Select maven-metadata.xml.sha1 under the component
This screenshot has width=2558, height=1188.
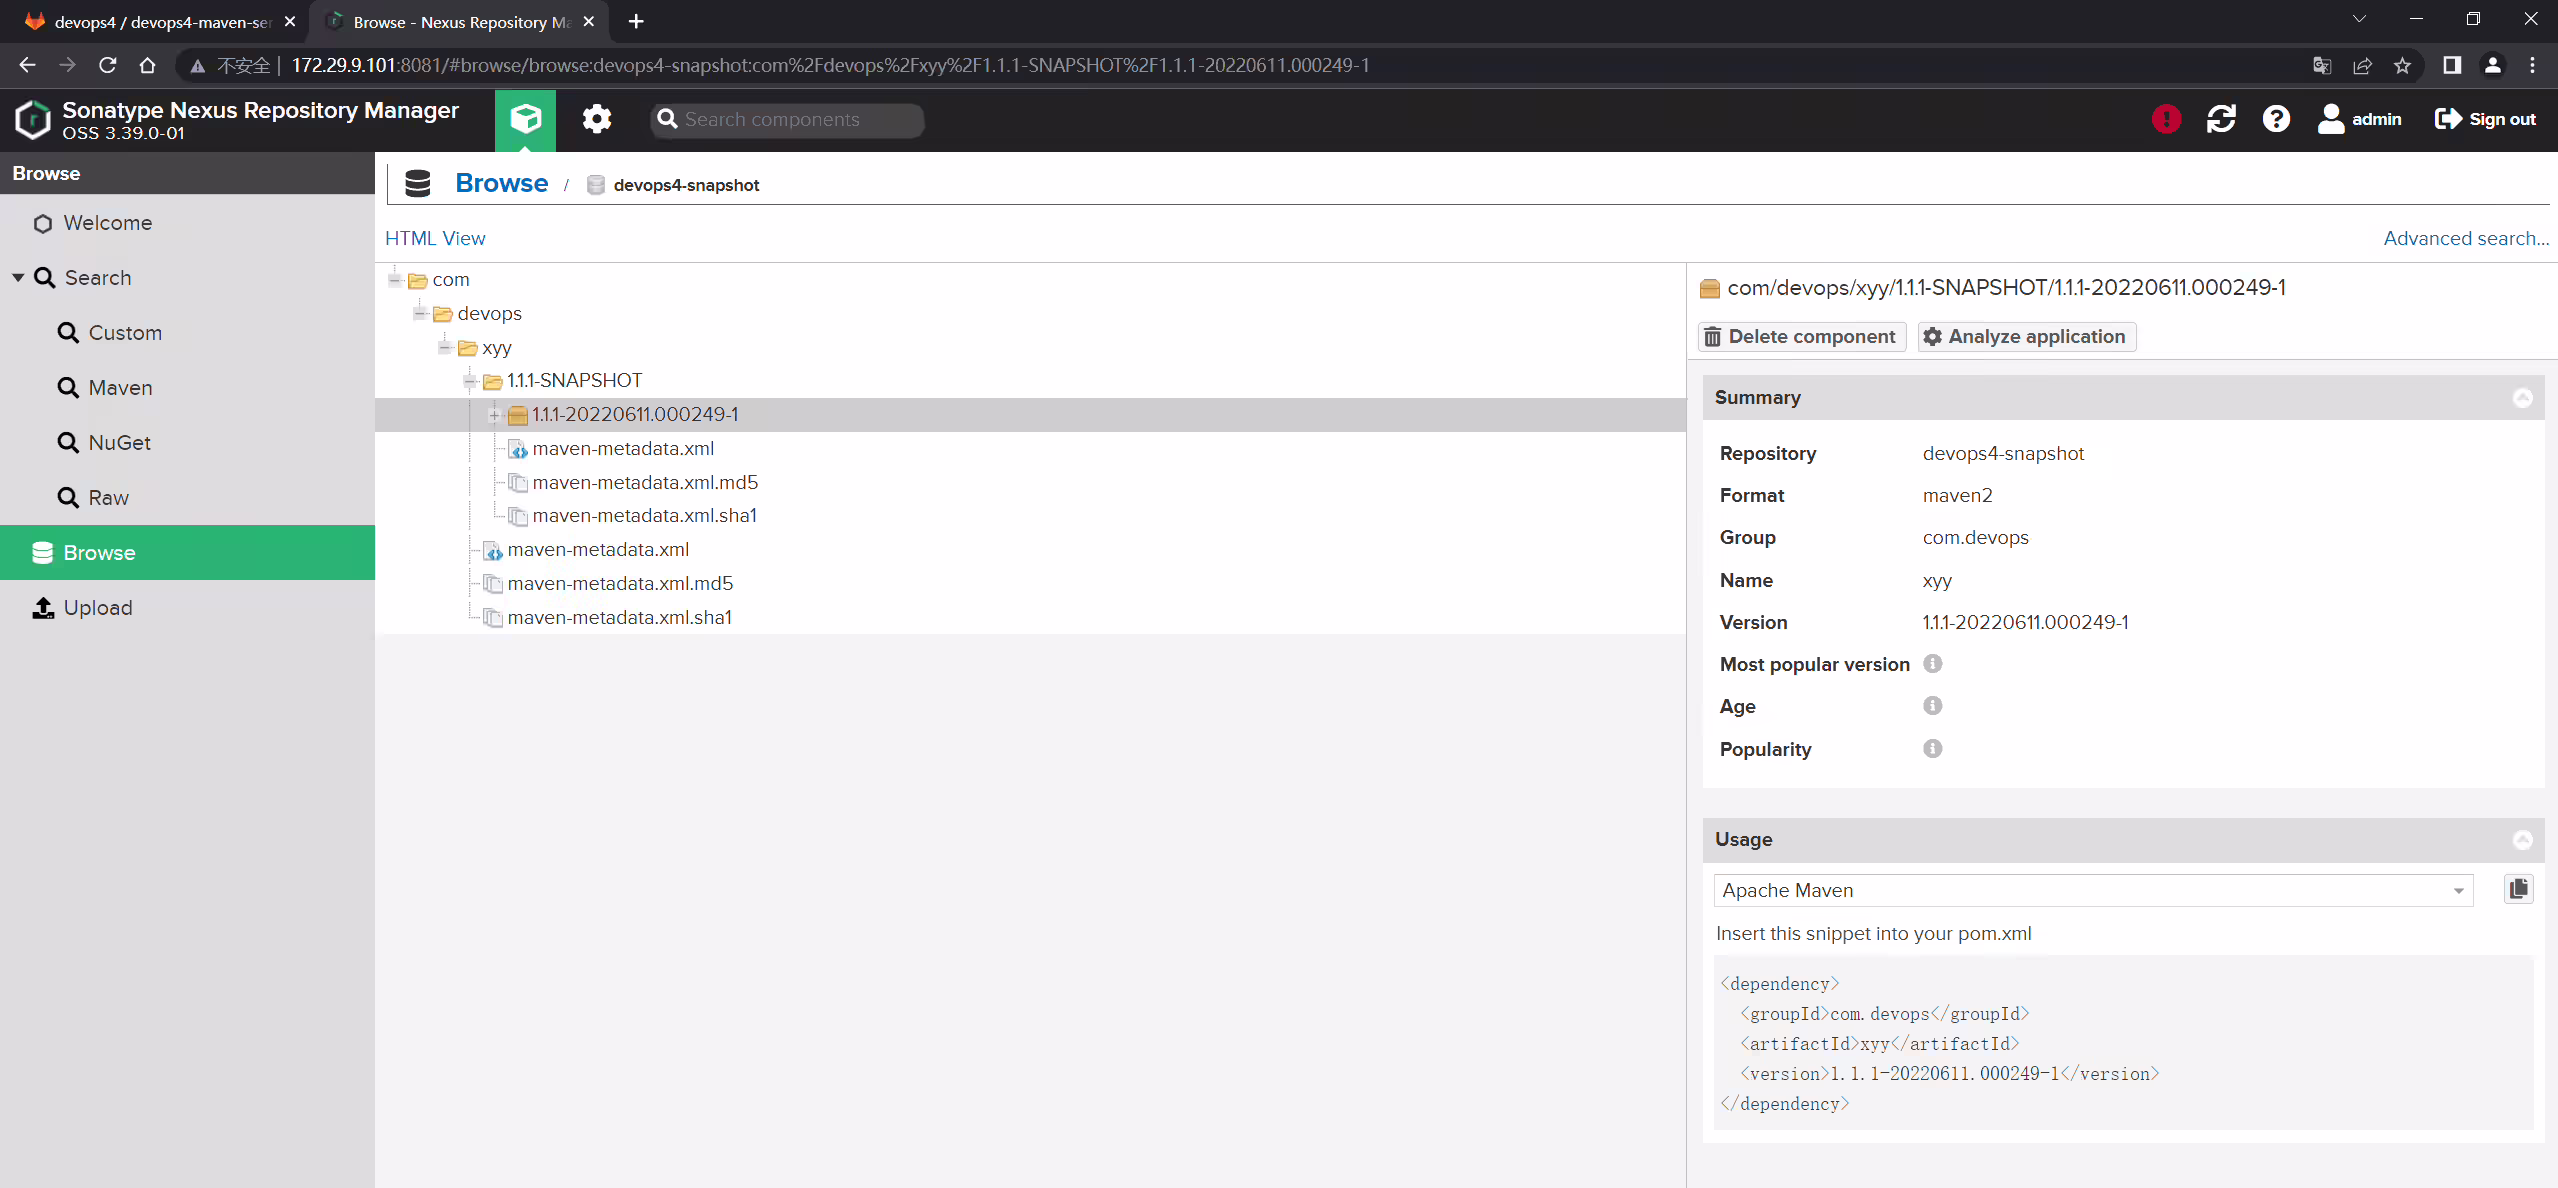[x=644, y=516]
